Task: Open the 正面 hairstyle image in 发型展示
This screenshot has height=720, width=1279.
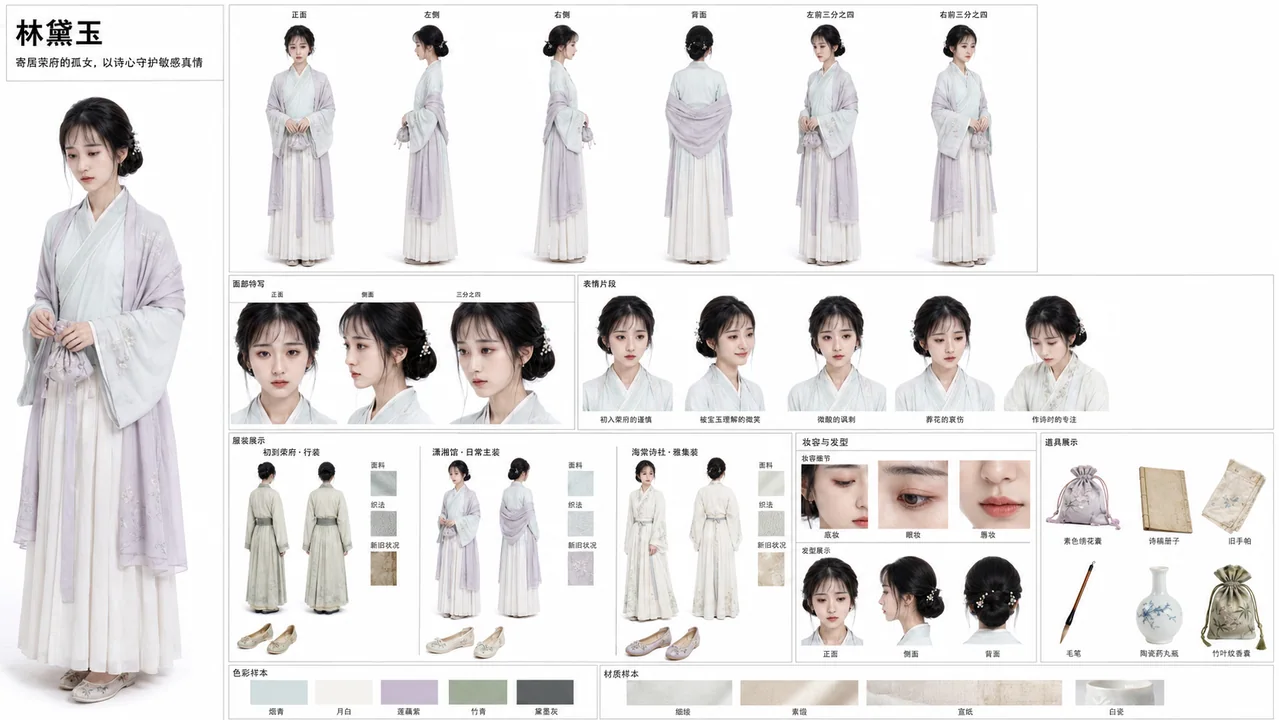Action: [x=830, y=601]
